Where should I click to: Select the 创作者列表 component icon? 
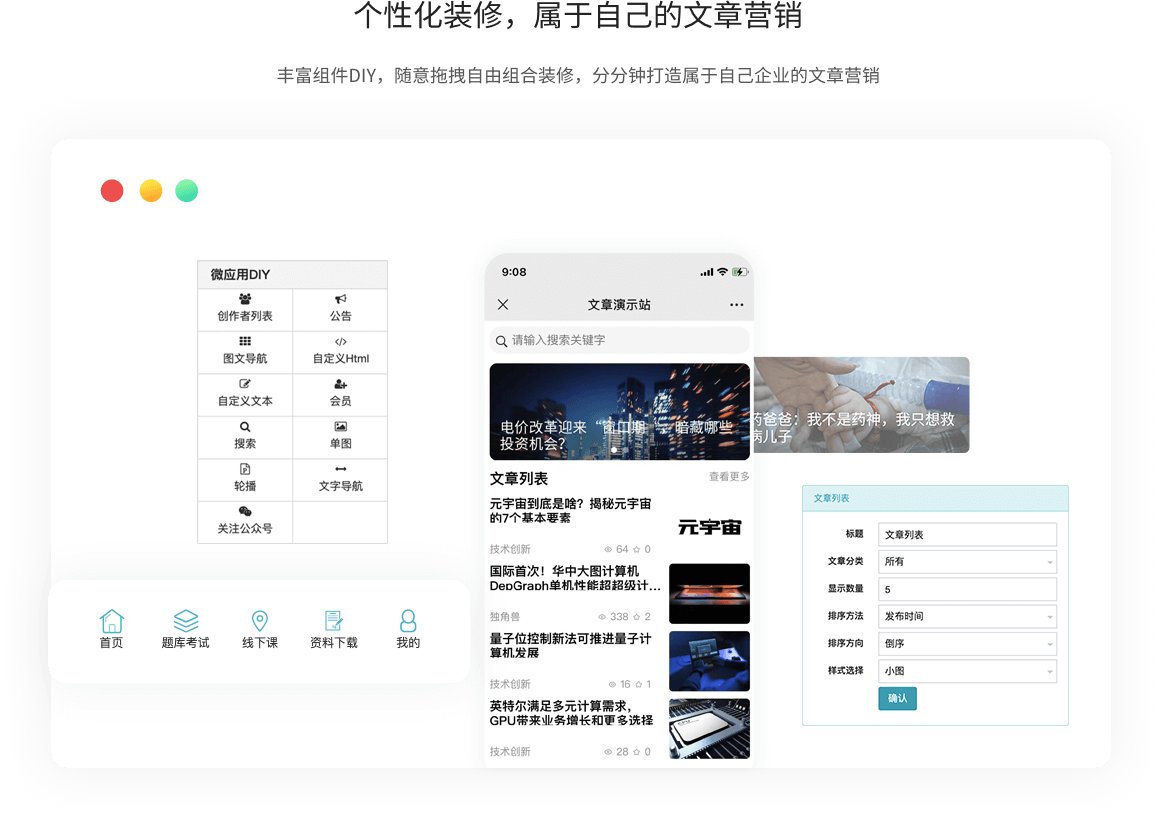point(245,300)
